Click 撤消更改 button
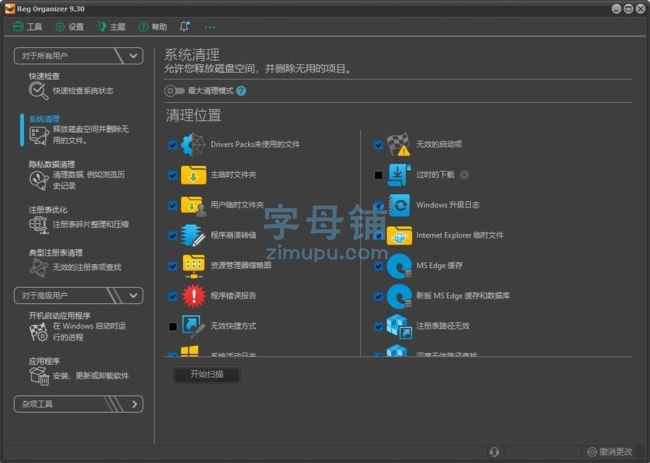The width and height of the screenshot is (650, 463). 610,451
